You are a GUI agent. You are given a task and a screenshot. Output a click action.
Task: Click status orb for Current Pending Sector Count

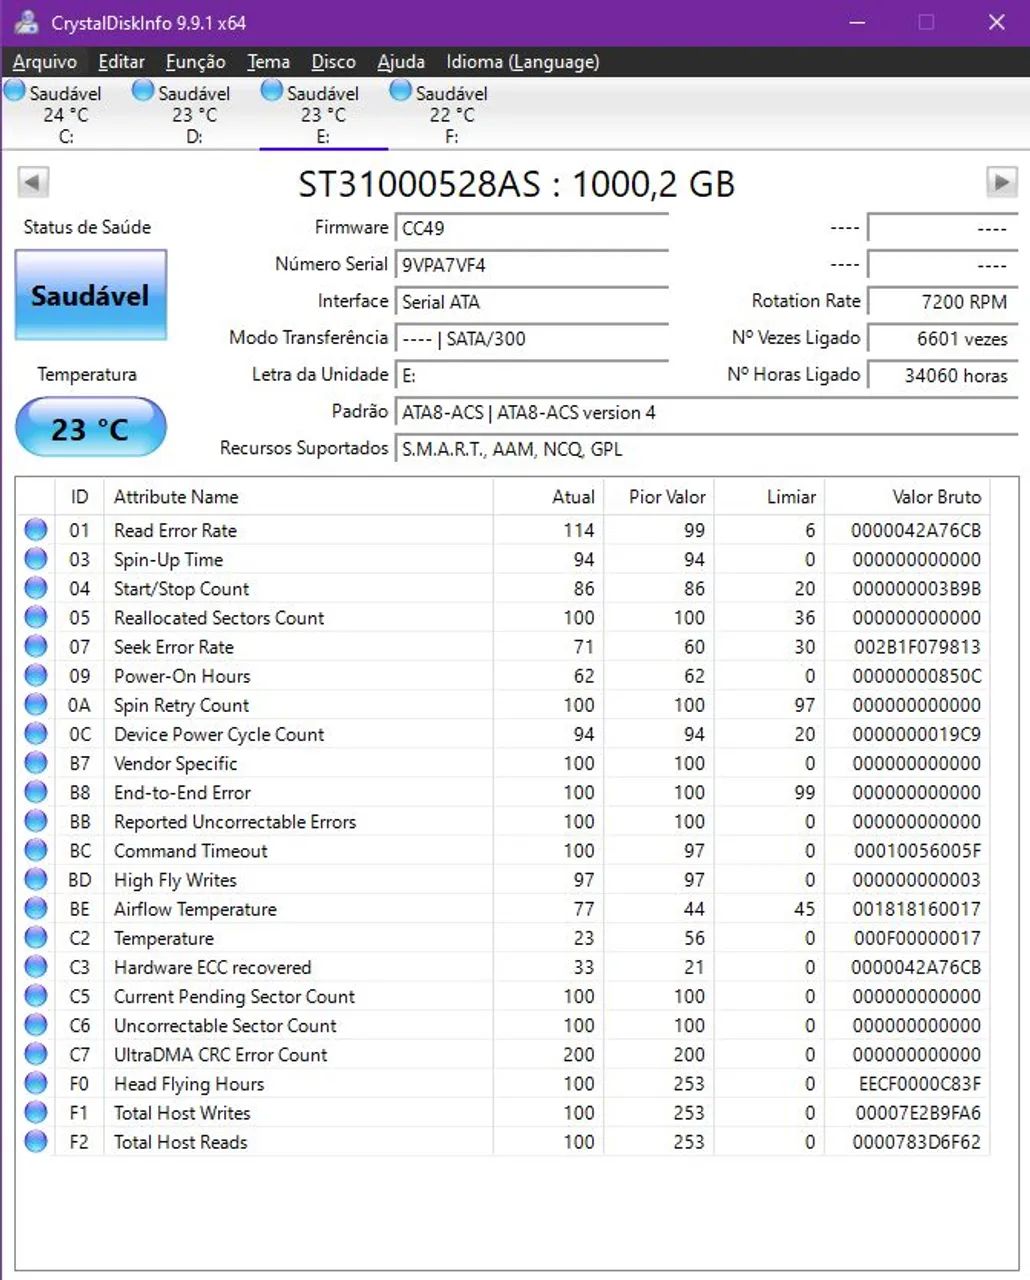[x=36, y=995]
